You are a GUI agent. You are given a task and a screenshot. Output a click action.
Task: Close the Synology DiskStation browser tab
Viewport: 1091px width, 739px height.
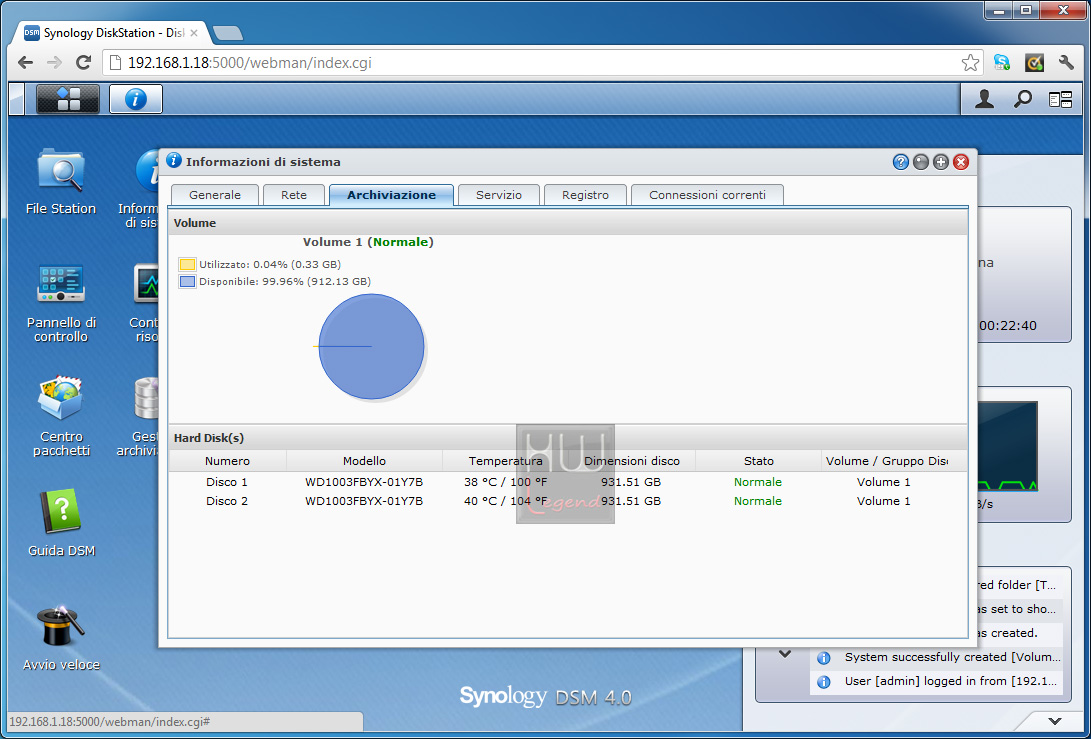193,33
